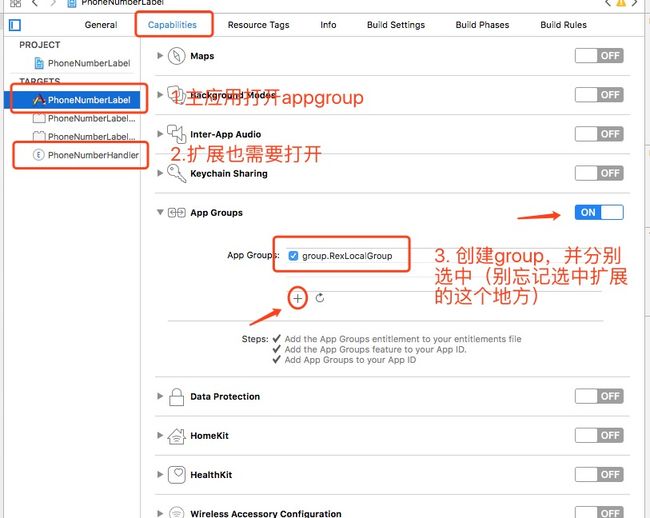Uncheck the group.RexLocalGroup checkbox
The image size is (650, 518).
293,256
